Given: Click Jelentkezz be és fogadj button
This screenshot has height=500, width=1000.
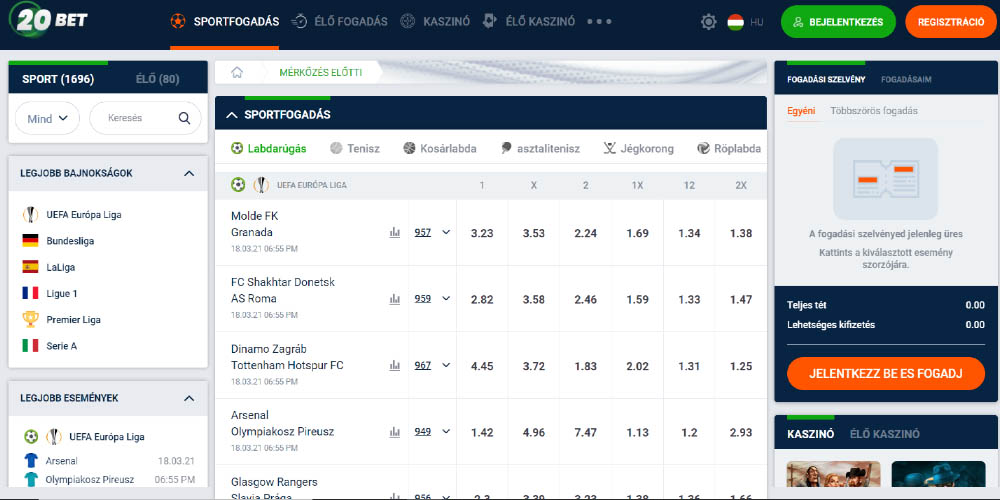Looking at the screenshot, I should (886, 374).
